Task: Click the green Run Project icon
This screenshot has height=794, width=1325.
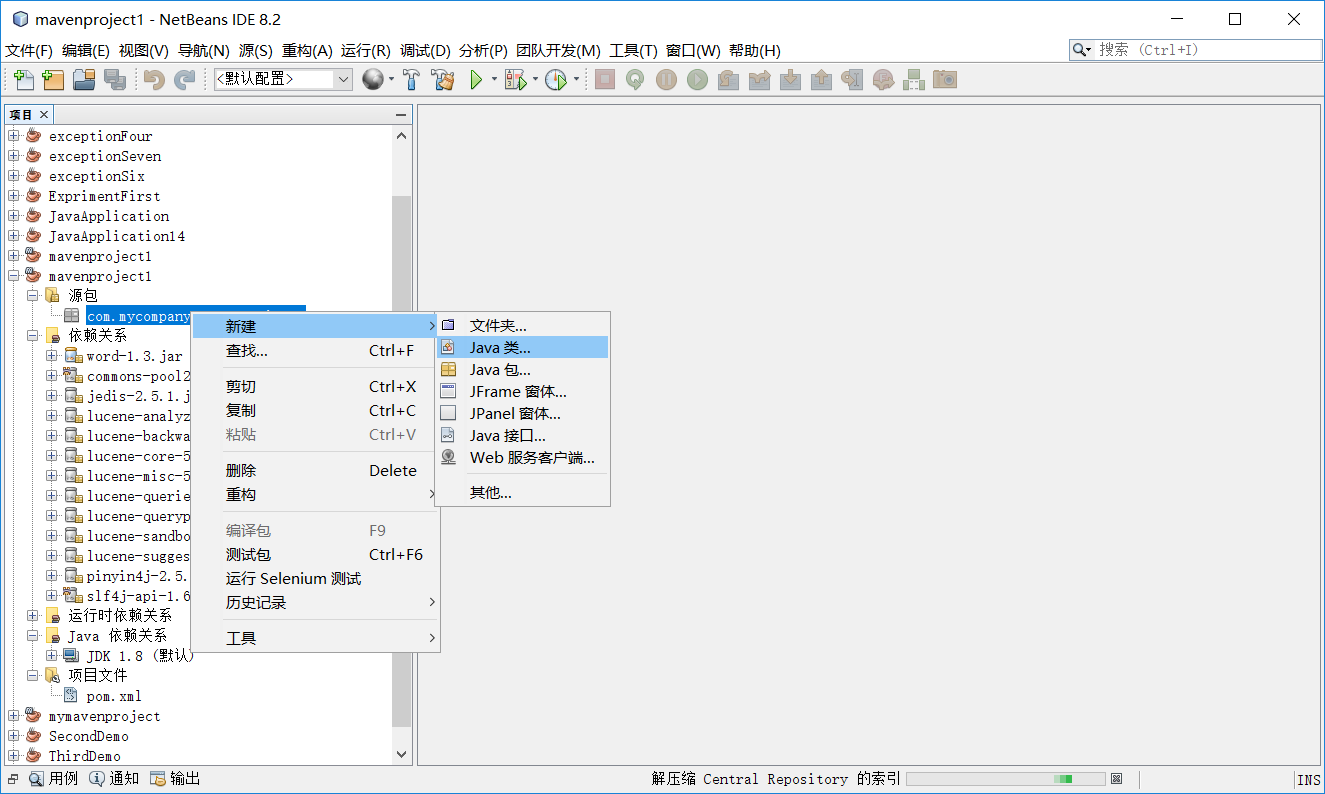Action: [476, 80]
